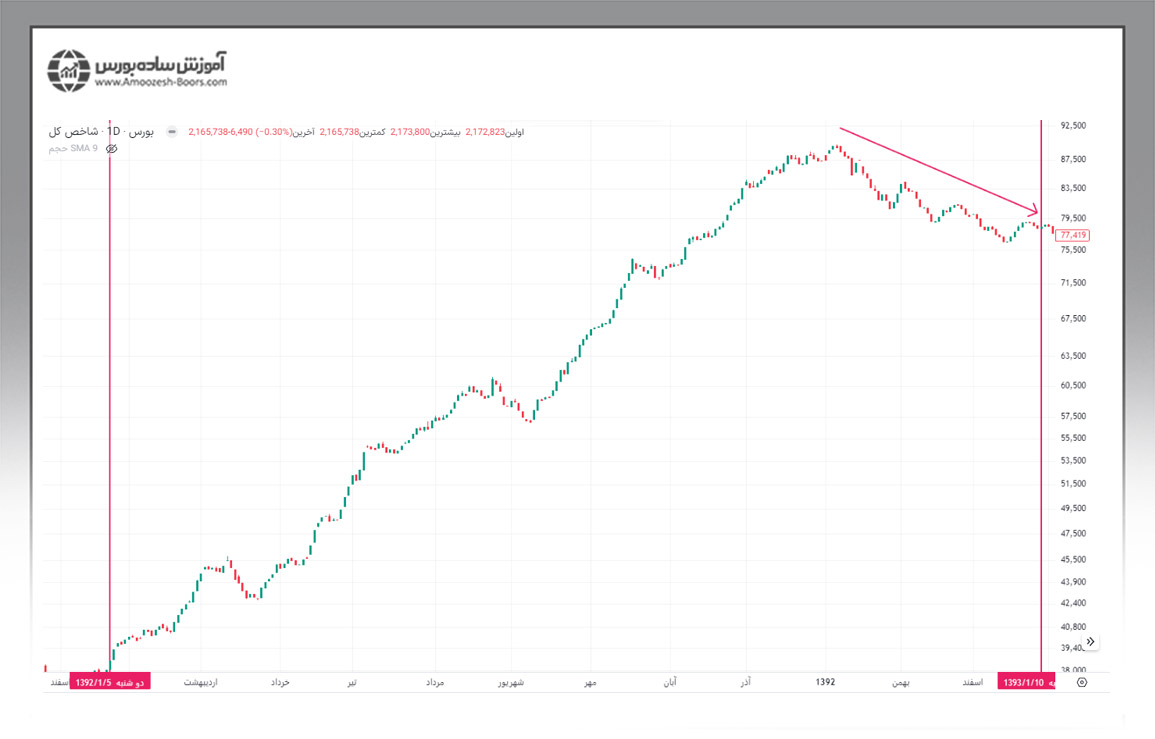Click the شاخص کل symbol title
Screen dimensions: 1155x739
tap(70, 132)
